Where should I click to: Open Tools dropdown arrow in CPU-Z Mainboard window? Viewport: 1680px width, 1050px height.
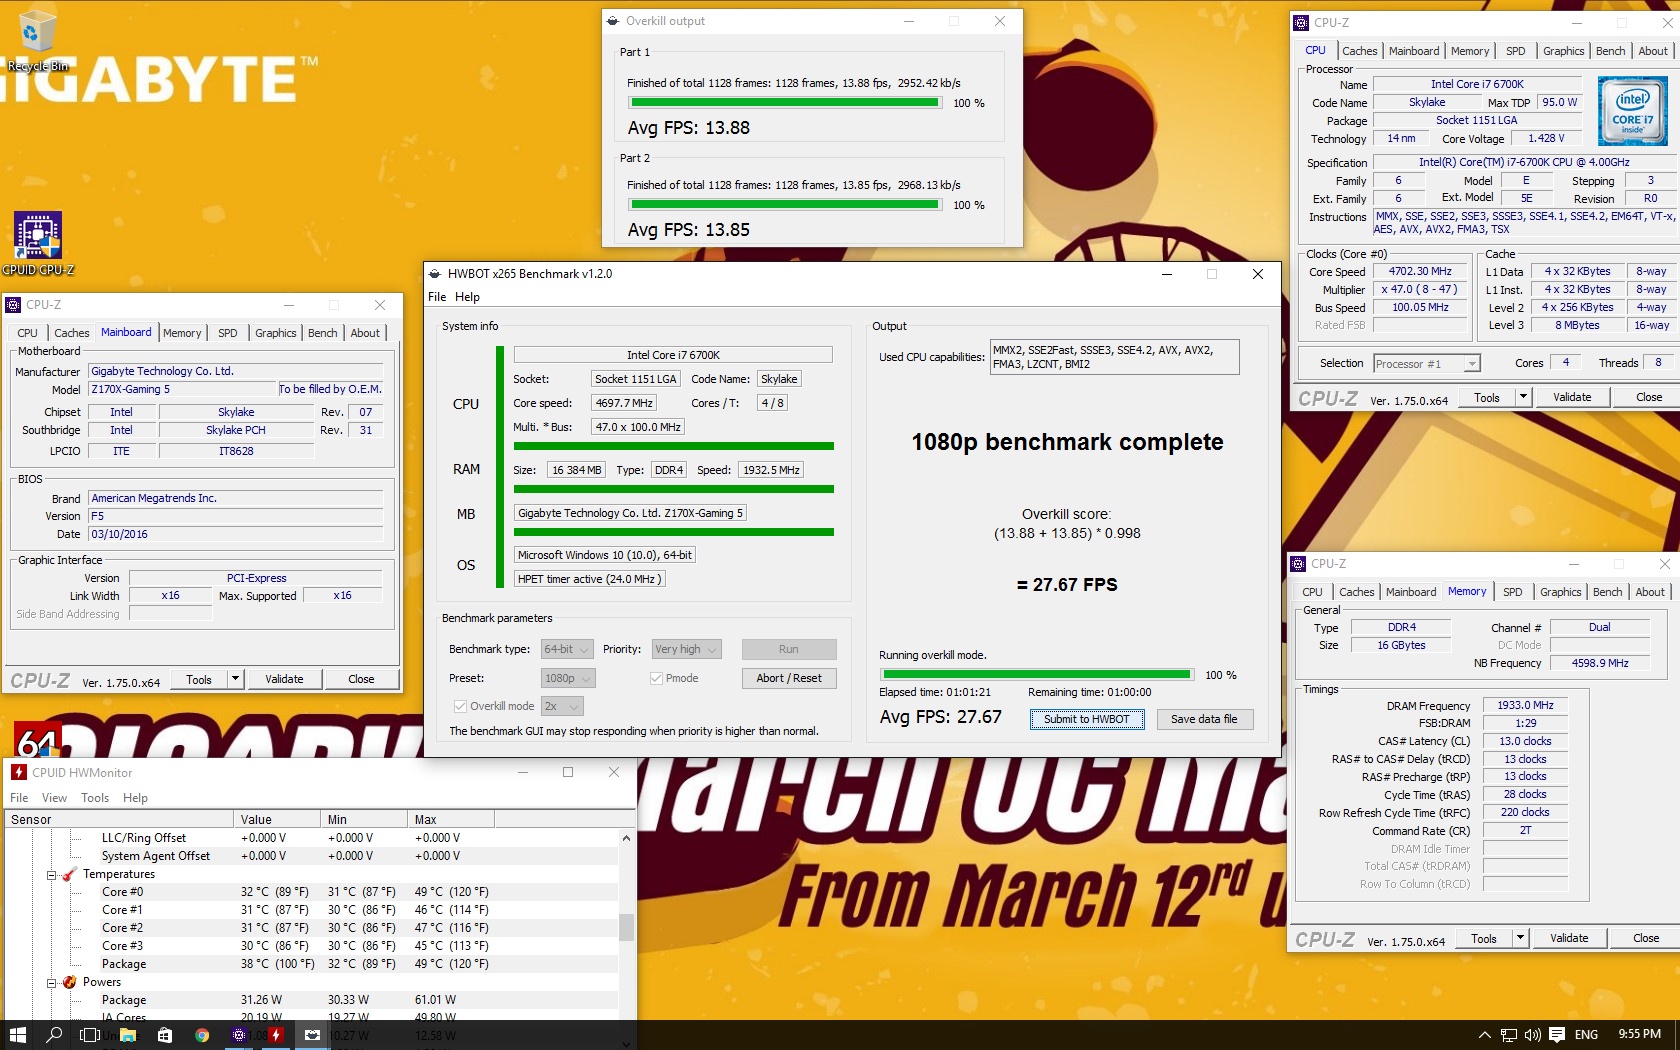click(x=235, y=679)
